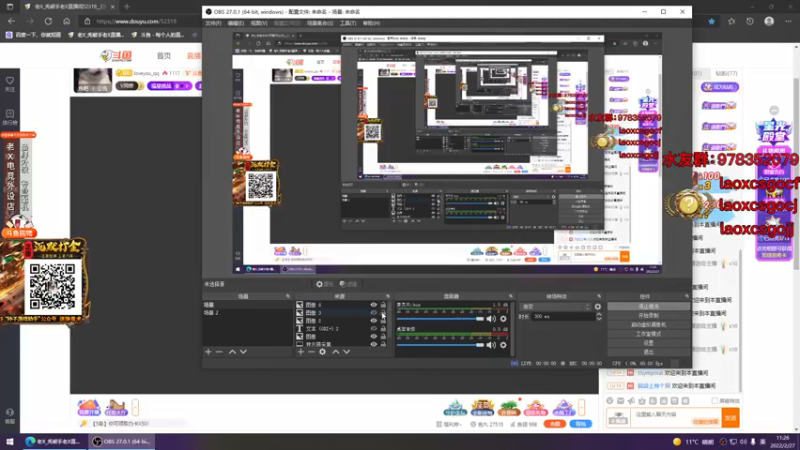Toggle visibility of 图像 4 source
The width and height of the screenshot is (800, 450).
click(373, 305)
